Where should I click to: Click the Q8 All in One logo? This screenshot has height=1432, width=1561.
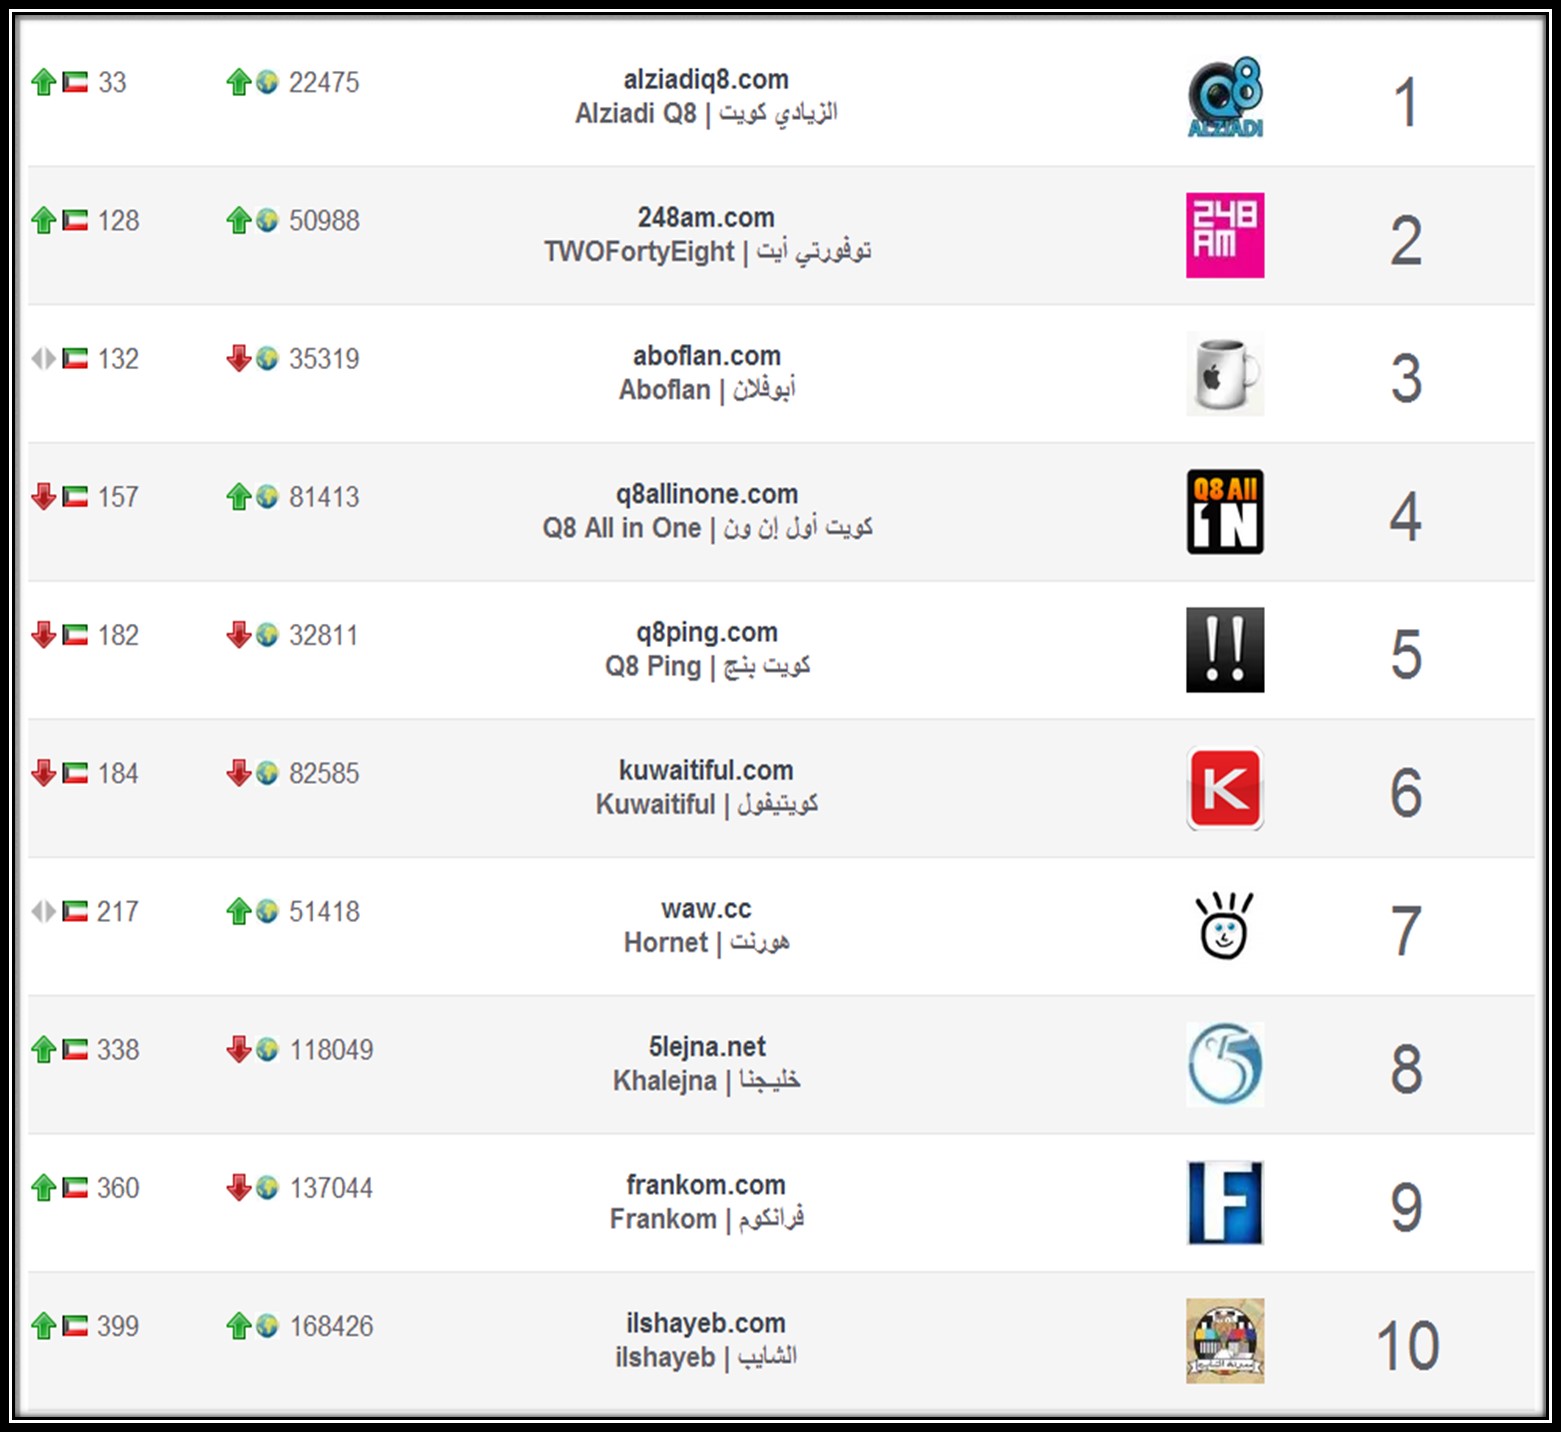(1225, 512)
